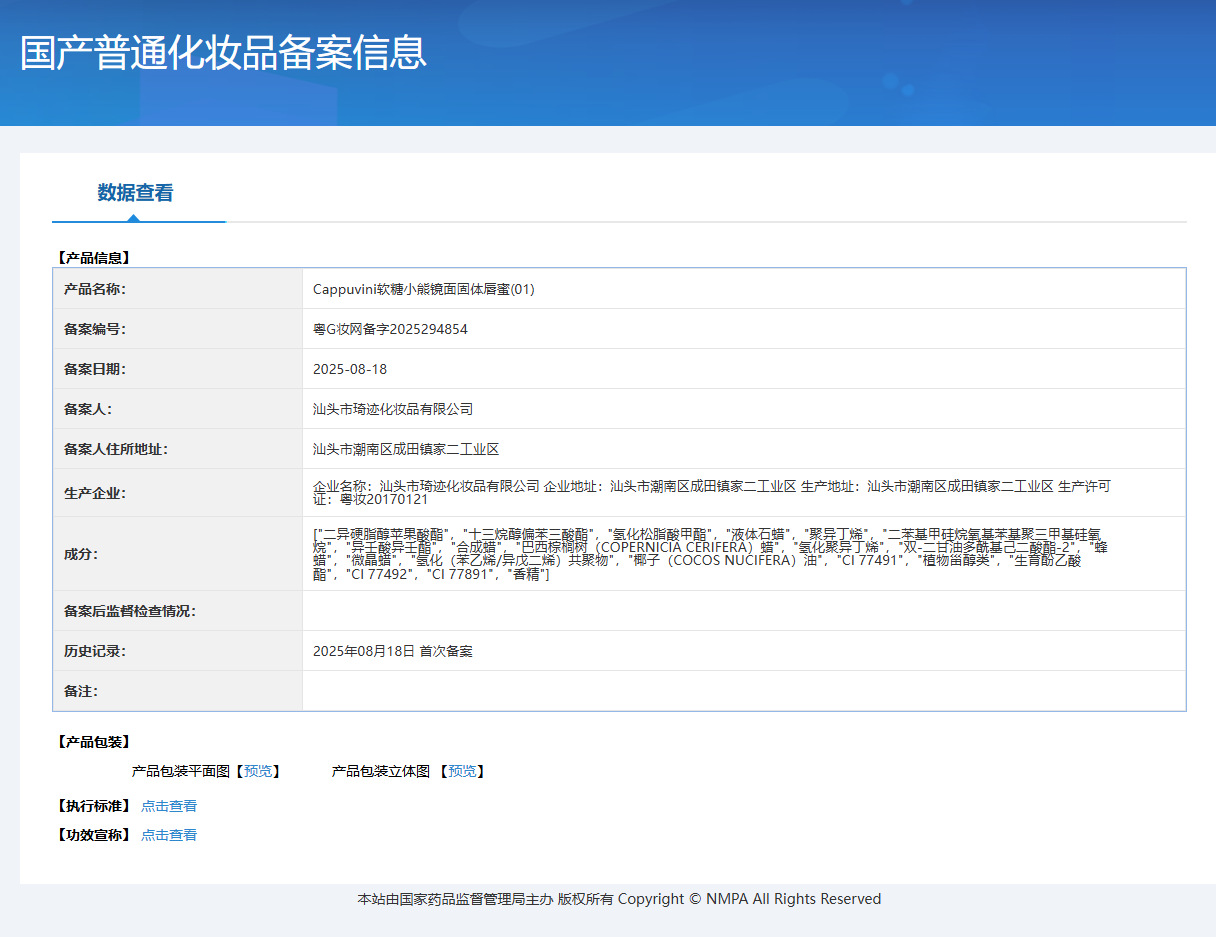Select the address value in the 备案人住所地址 row
1216x937 pixels.
(406, 449)
